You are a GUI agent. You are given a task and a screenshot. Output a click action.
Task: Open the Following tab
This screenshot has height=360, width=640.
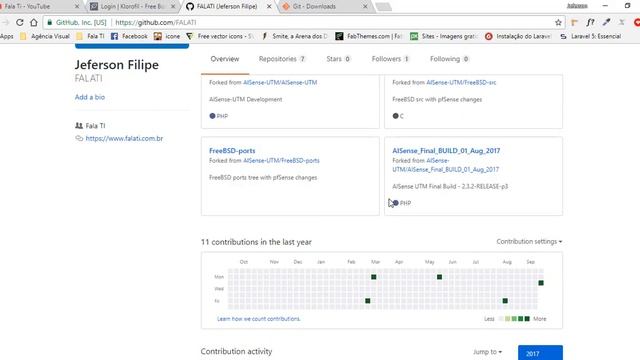point(449,59)
